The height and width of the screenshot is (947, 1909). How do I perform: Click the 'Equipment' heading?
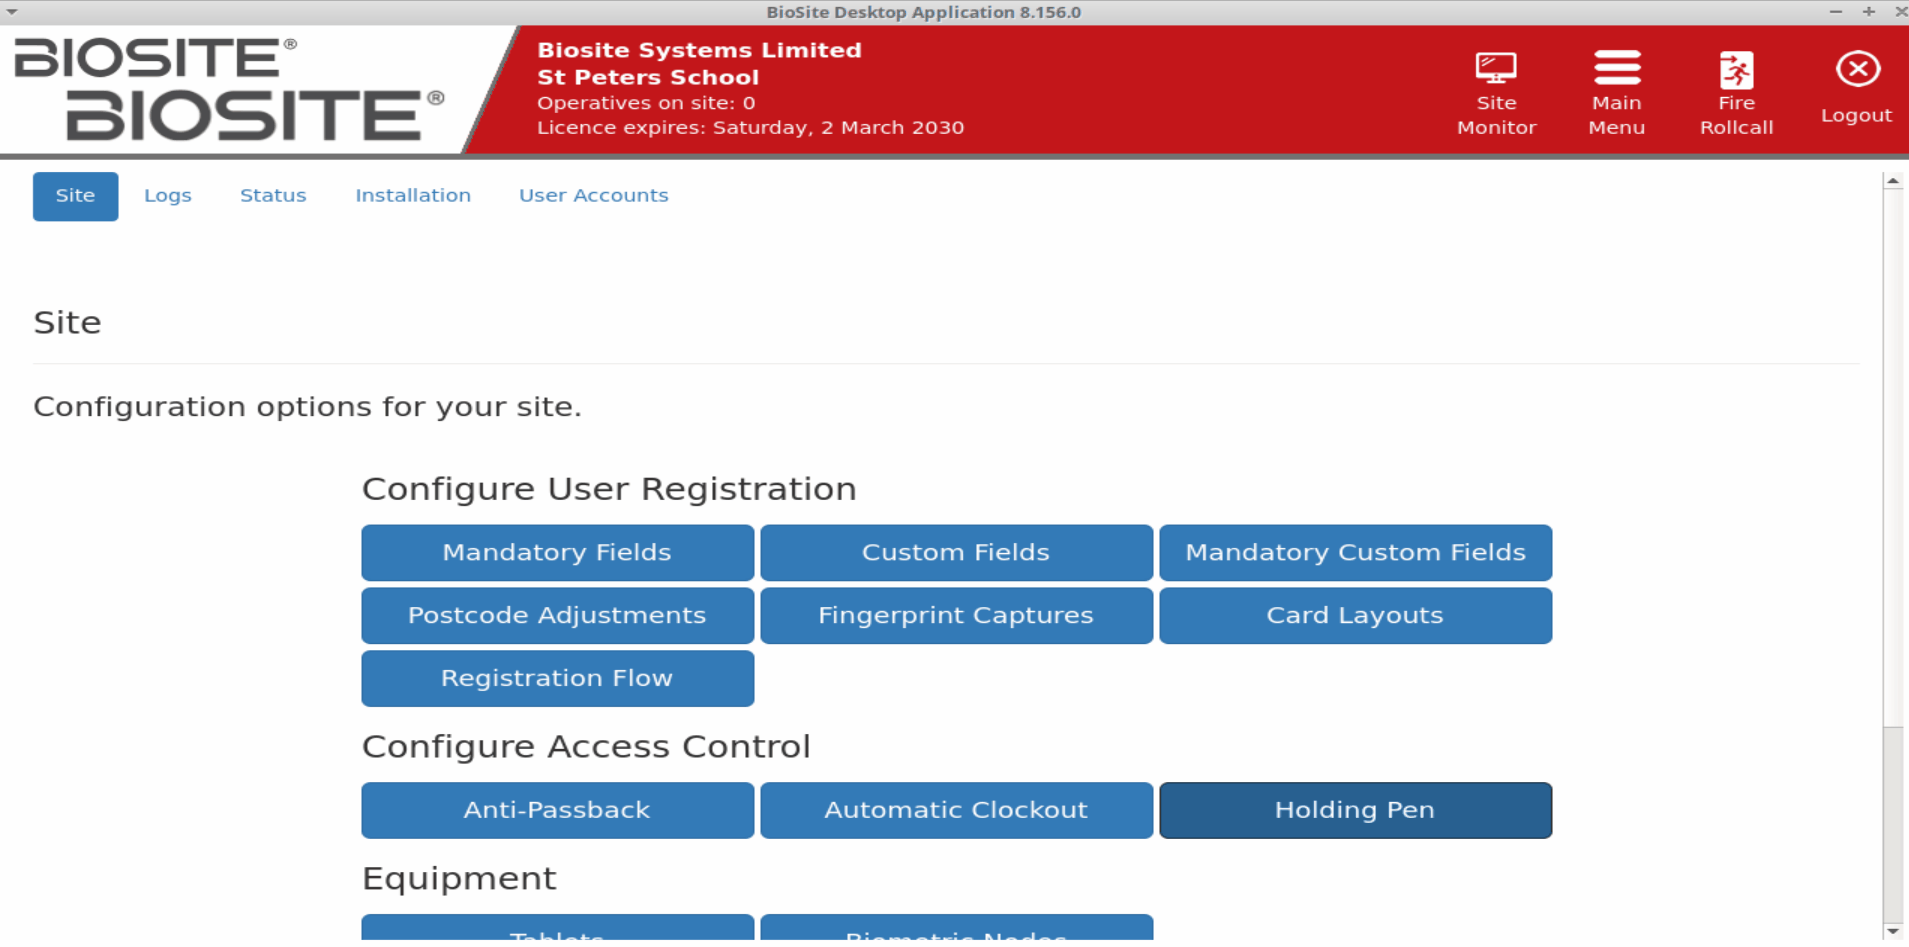pos(459,879)
